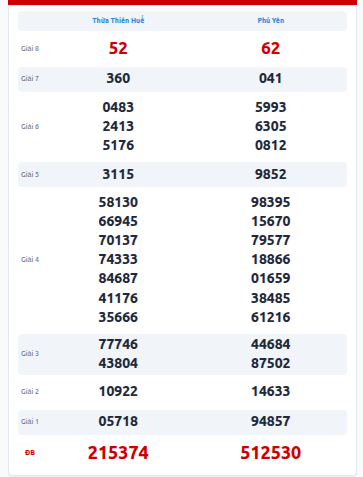Select Giải 1 number 94857
This screenshot has height=477, width=363.
click(x=271, y=421)
